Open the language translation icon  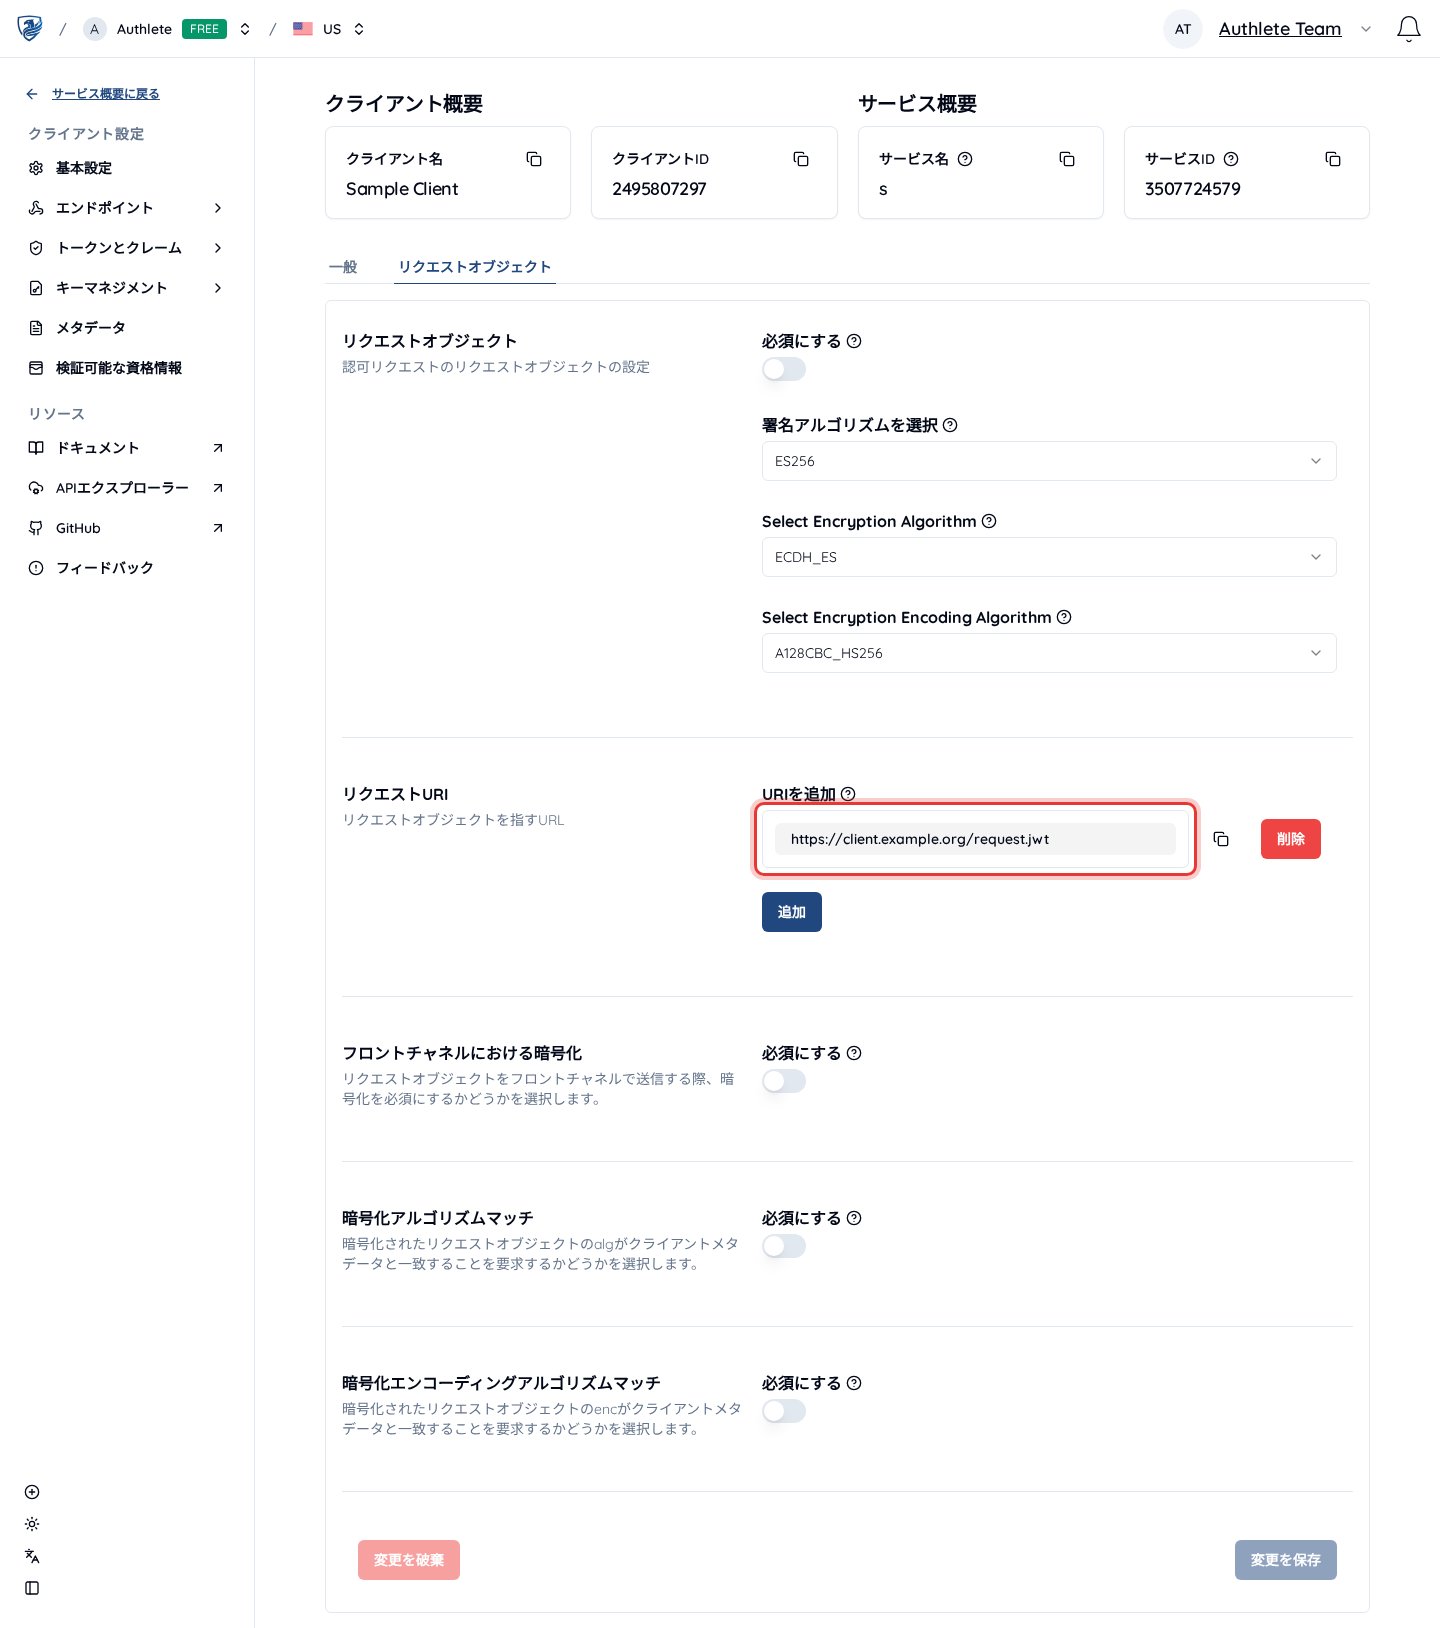coord(32,1556)
